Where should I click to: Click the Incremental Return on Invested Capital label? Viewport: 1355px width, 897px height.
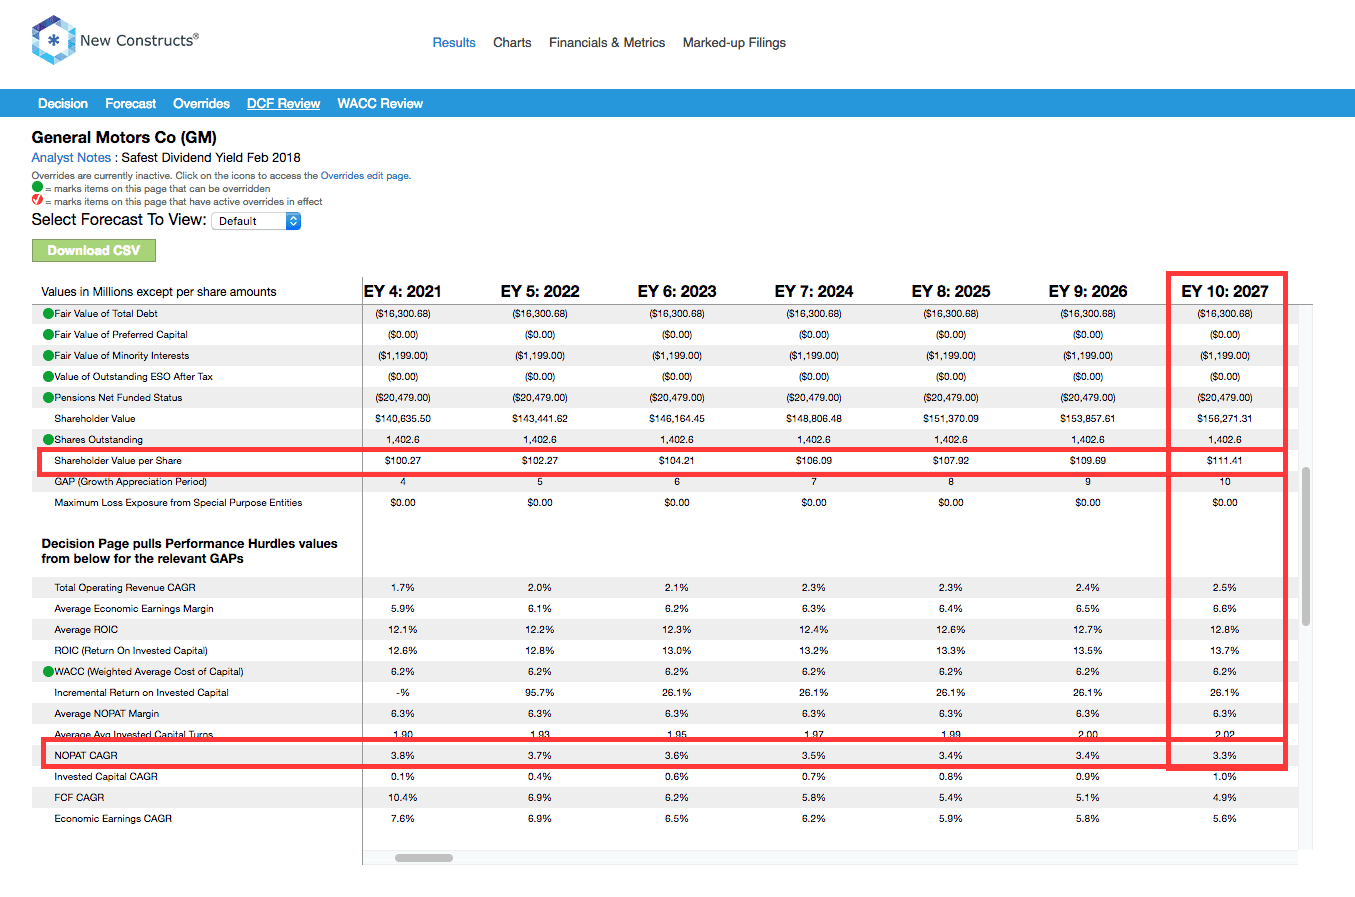coord(141,693)
